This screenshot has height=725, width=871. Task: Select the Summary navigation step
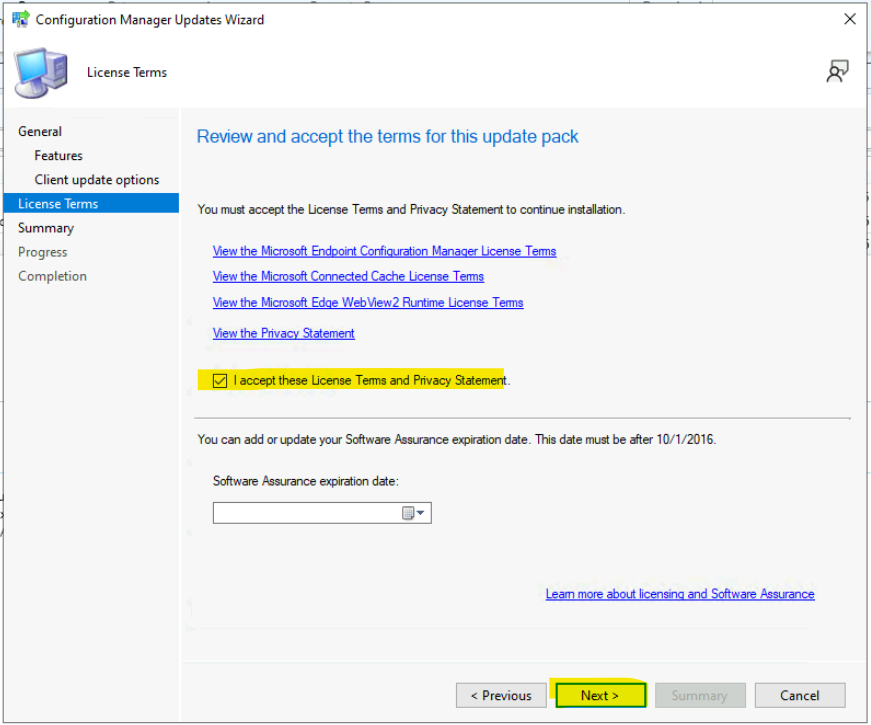(46, 228)
